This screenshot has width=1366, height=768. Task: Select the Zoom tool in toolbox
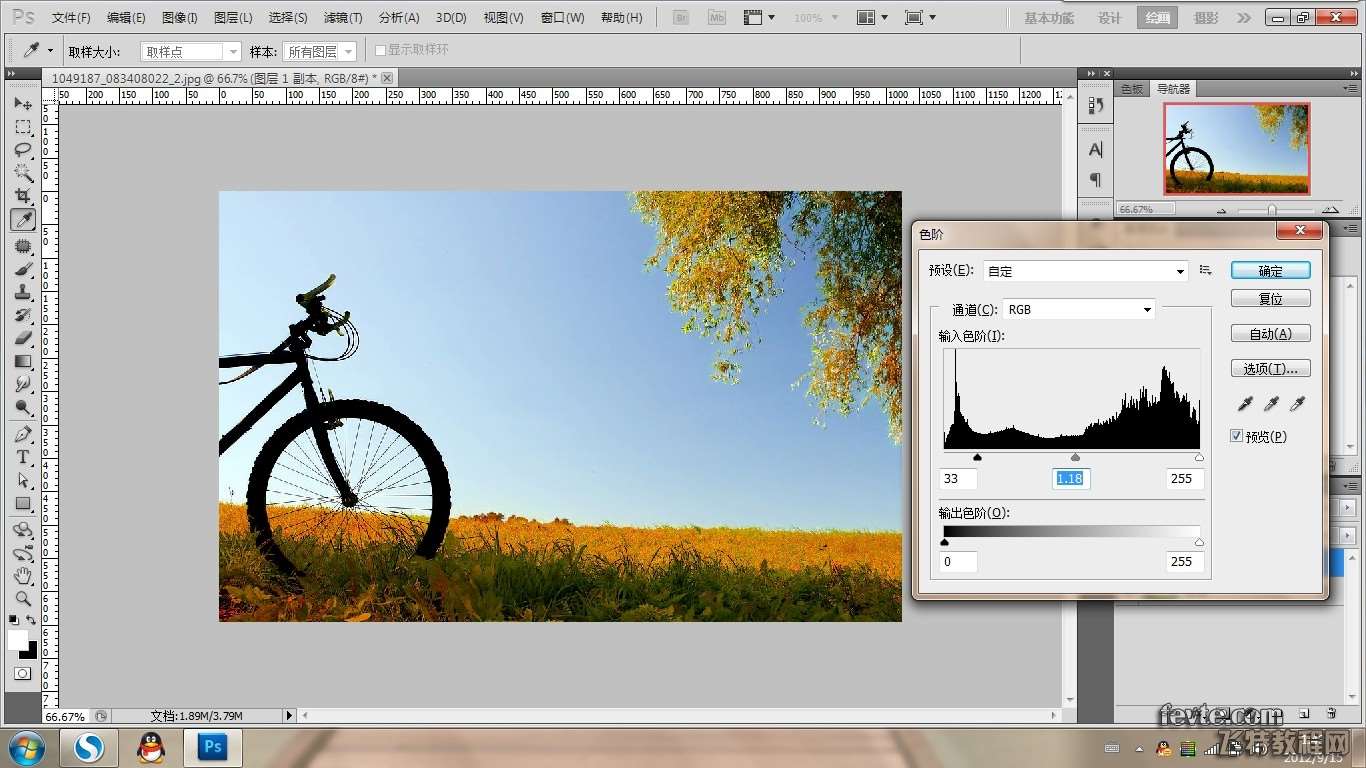[23, 599]
